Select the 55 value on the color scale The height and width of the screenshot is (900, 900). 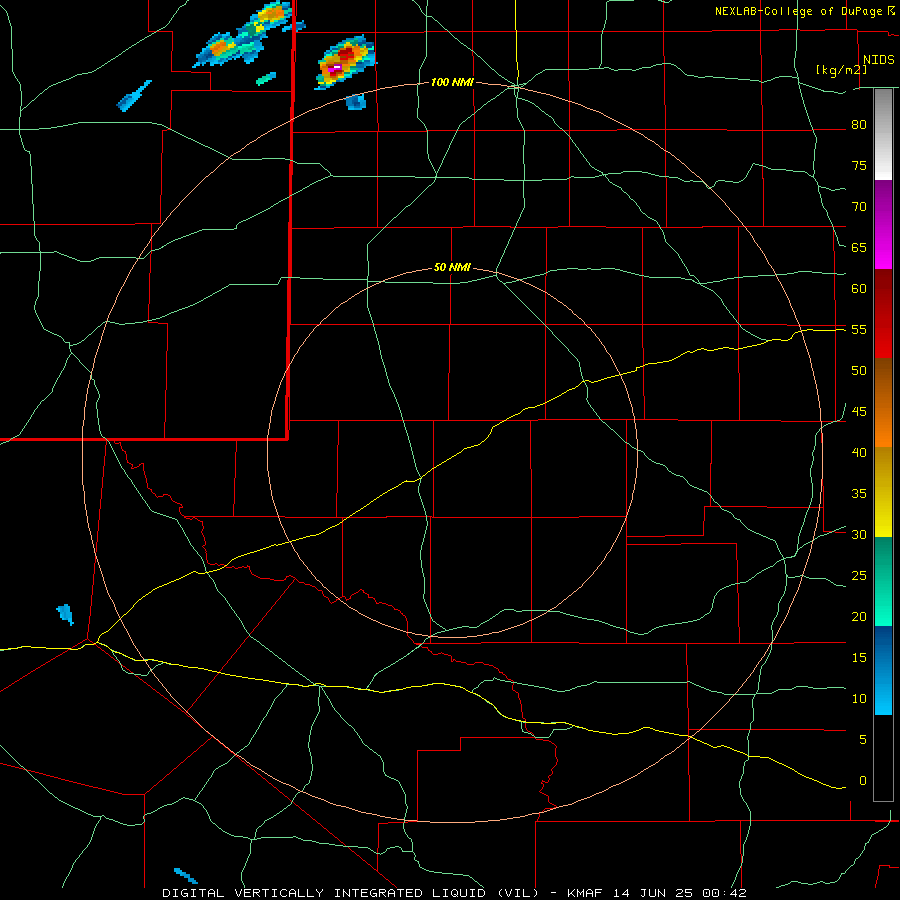point(859,330)
